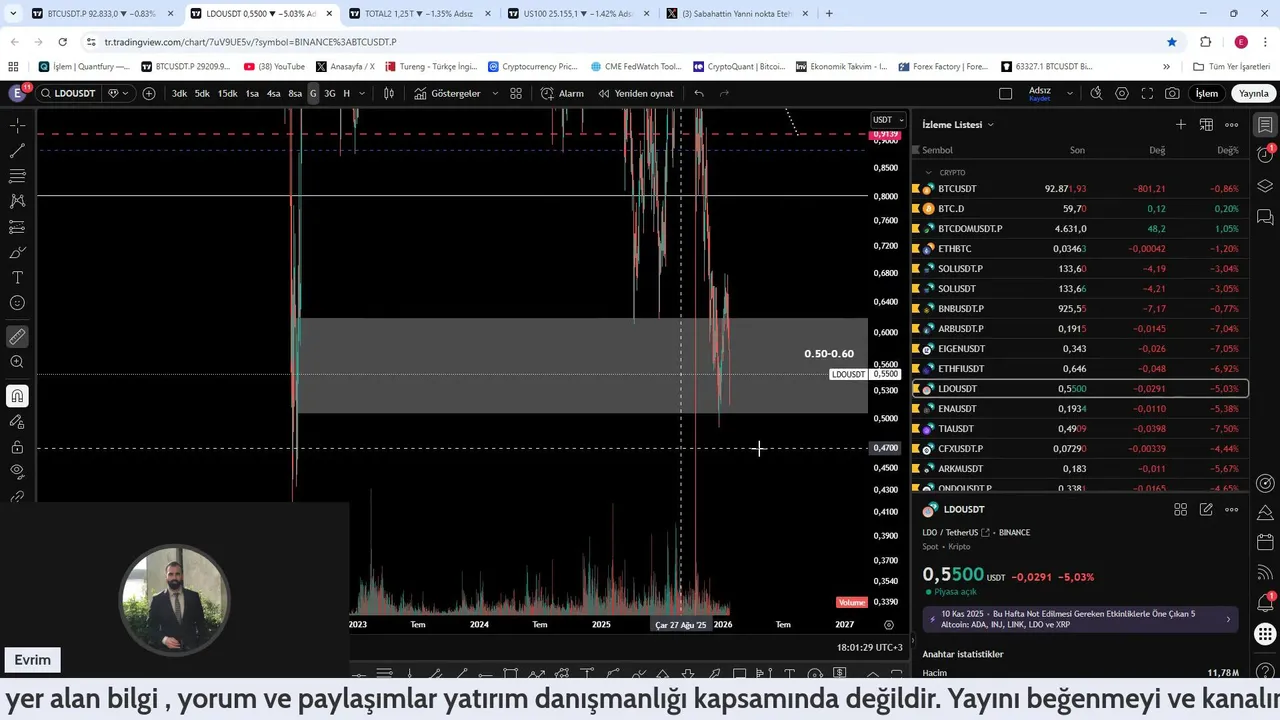The image size is (1280, 720).
Task: Open advanced view of the watchlist
Action: 1206,125
